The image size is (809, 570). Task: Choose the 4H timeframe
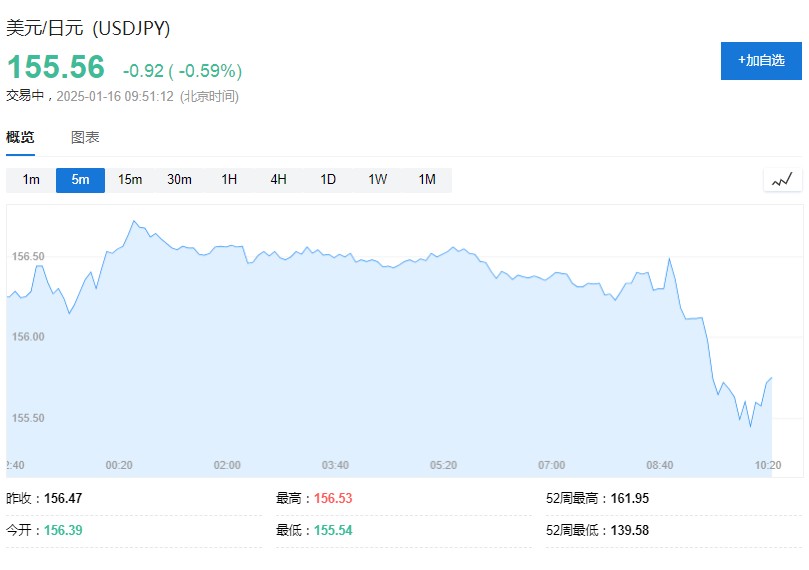click(x=279, y=180)
